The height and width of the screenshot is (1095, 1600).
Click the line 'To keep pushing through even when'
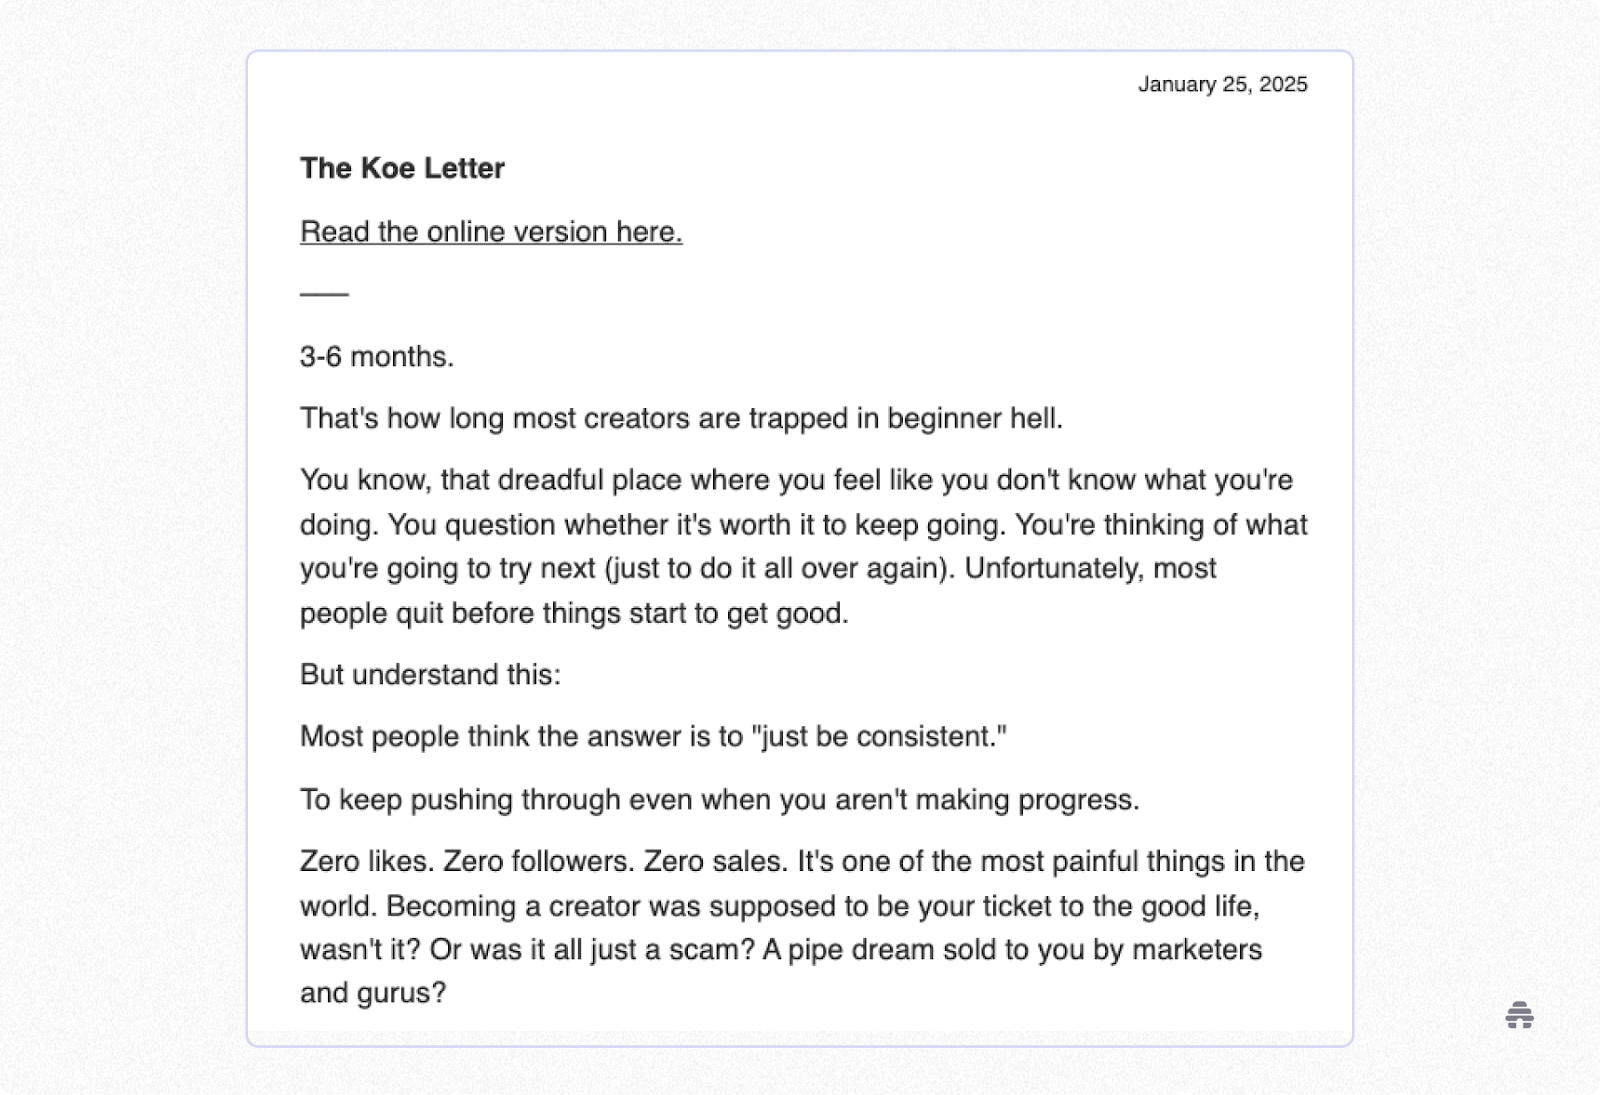(720, 800)
